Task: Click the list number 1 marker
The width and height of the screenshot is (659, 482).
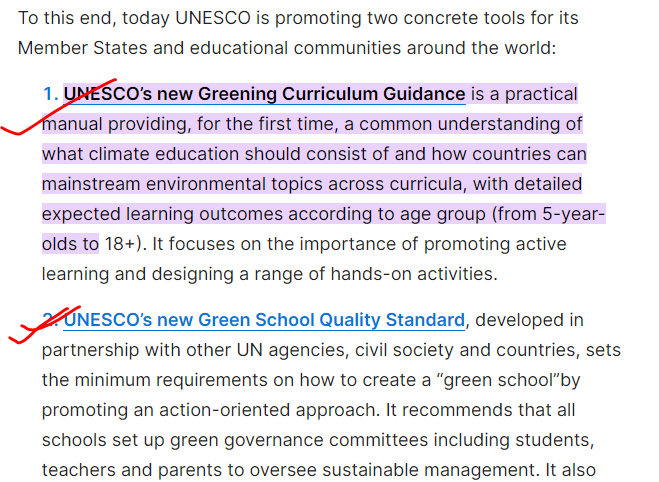Action: (50, 94)
